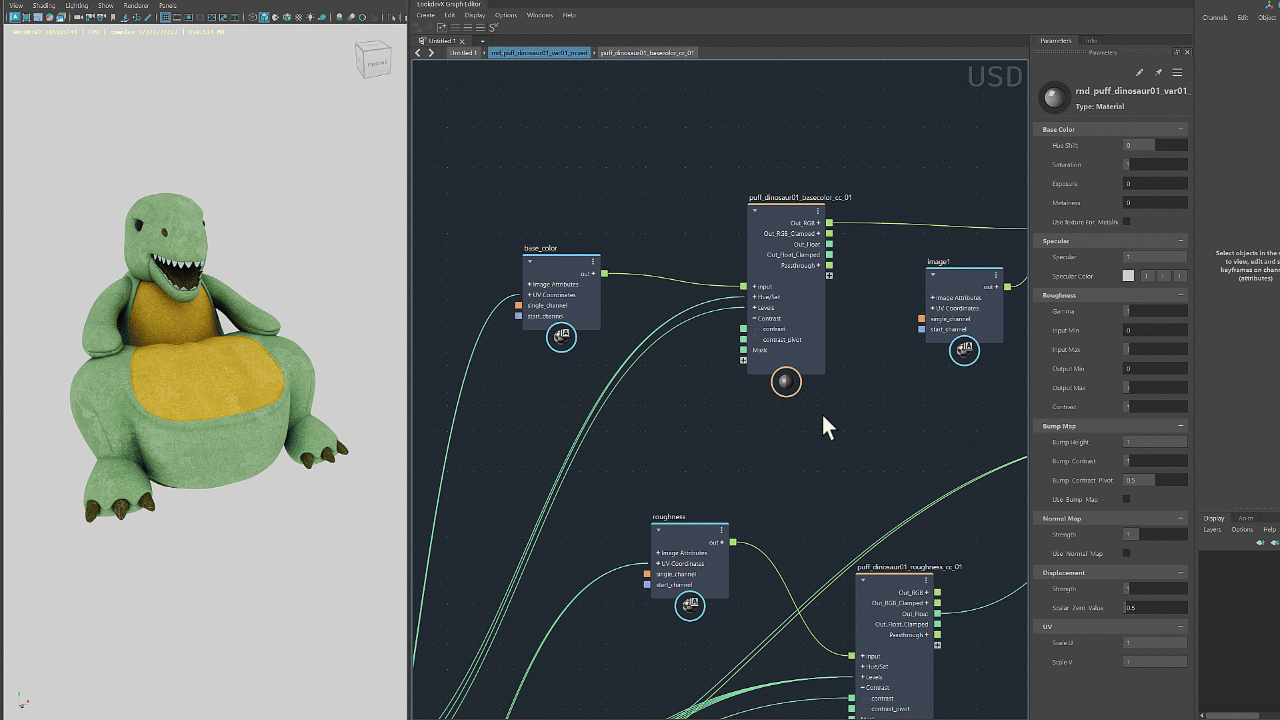Viewport: 1280px width, 720px height.
Task: Collapse the Base Color section
Action: point(1180,129)
